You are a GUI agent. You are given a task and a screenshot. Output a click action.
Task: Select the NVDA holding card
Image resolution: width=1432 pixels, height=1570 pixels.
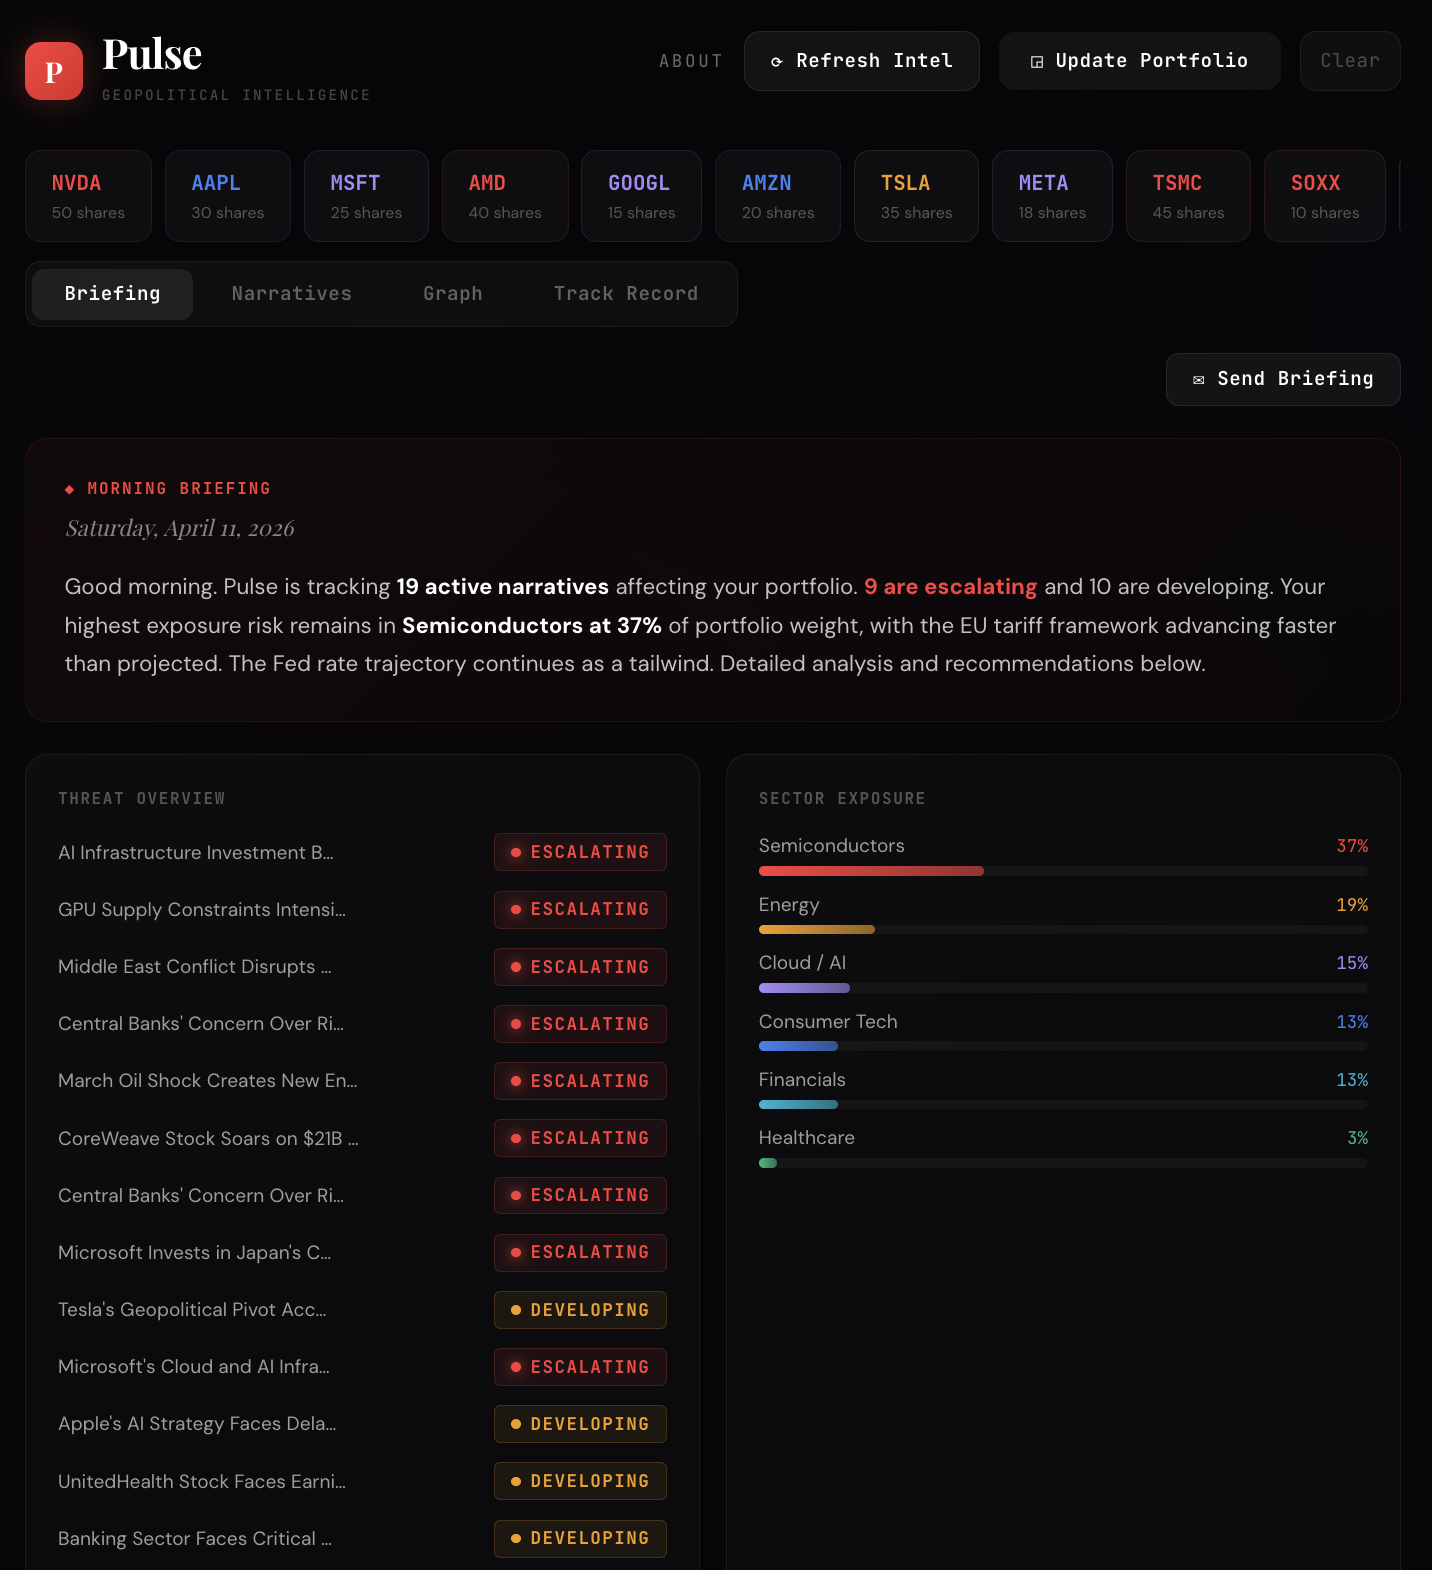[x=88, y=196]
